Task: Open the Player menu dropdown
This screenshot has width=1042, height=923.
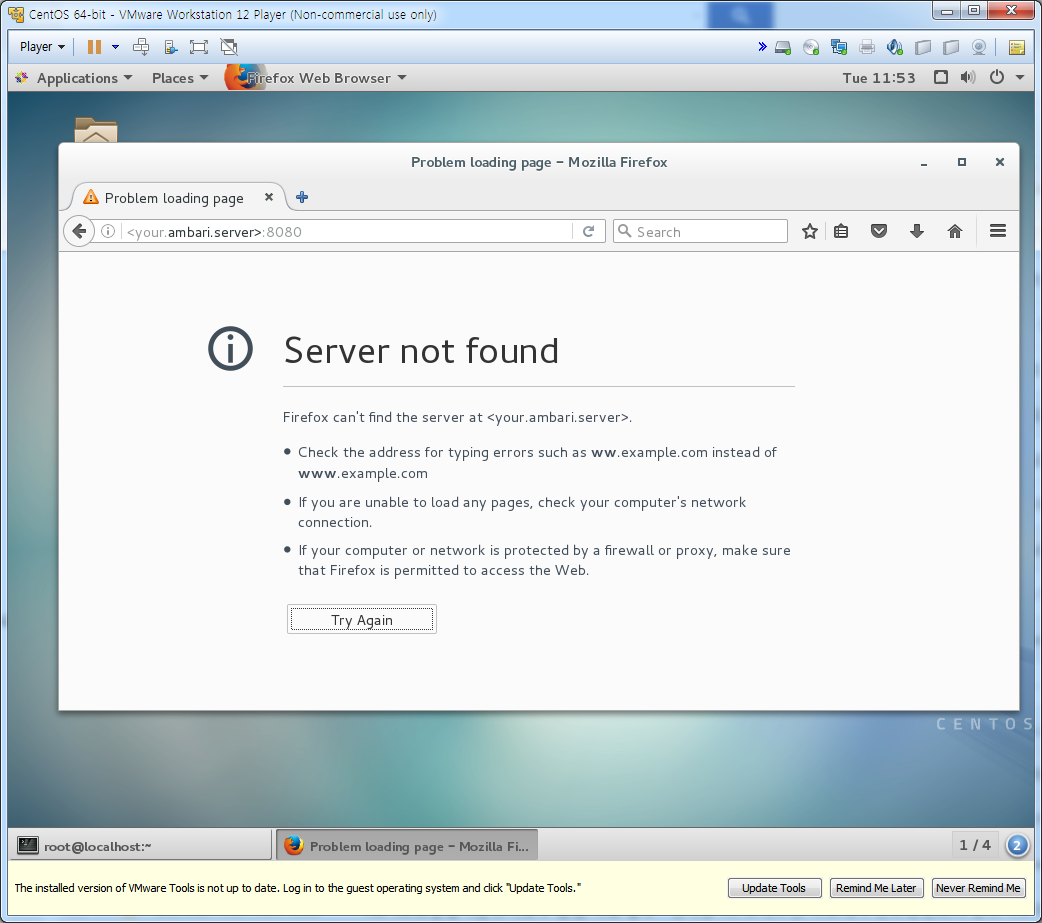Action: click(40, 46)
